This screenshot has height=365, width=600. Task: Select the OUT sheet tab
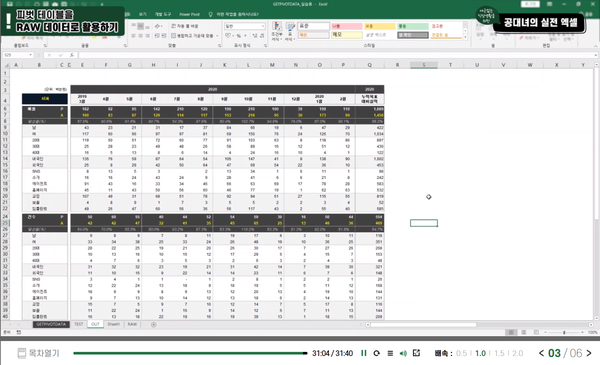[95, 324]
